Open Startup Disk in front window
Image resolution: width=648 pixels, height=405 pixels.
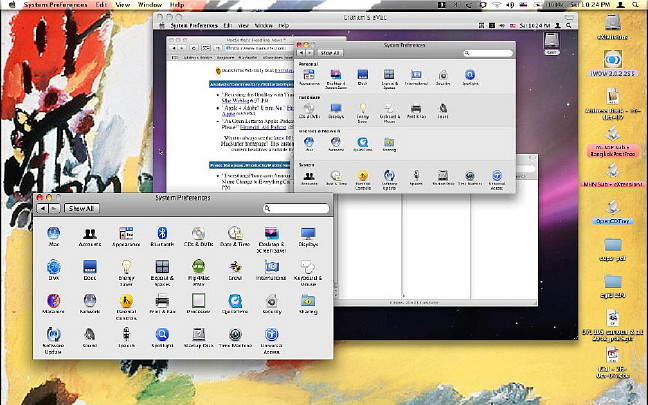pos(198,338)
